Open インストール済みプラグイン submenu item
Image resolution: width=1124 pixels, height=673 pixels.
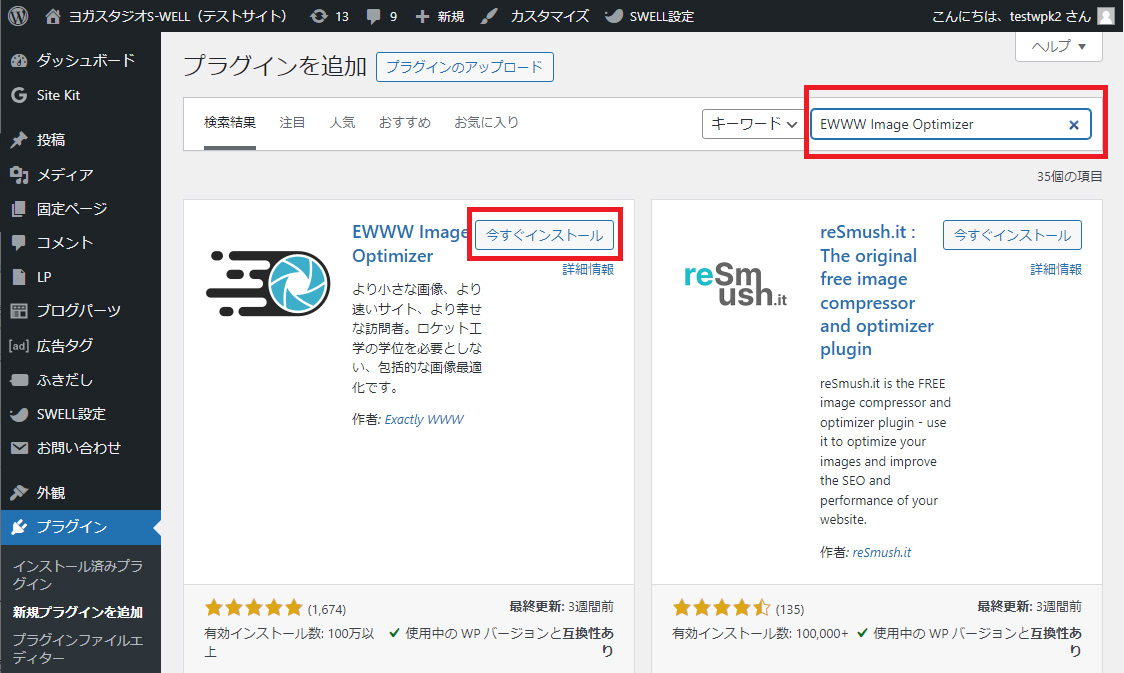pos(77,575)
